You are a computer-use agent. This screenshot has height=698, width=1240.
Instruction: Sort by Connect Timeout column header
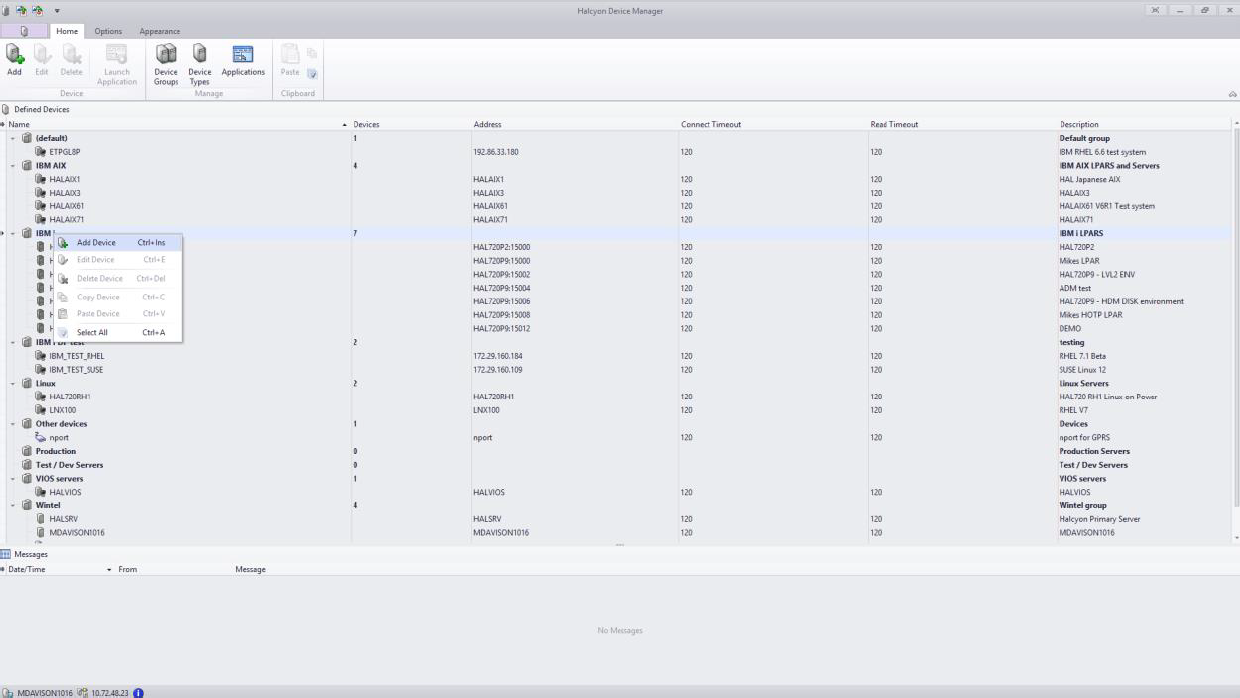click(711, 125)
